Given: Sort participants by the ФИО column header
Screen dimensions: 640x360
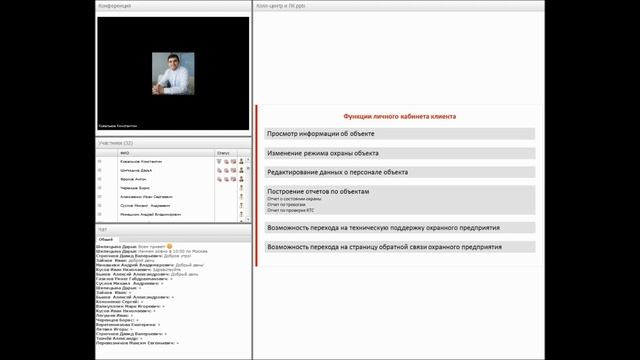Looking at the screenshot, I should pyautogui.click(x=166, y=153).
